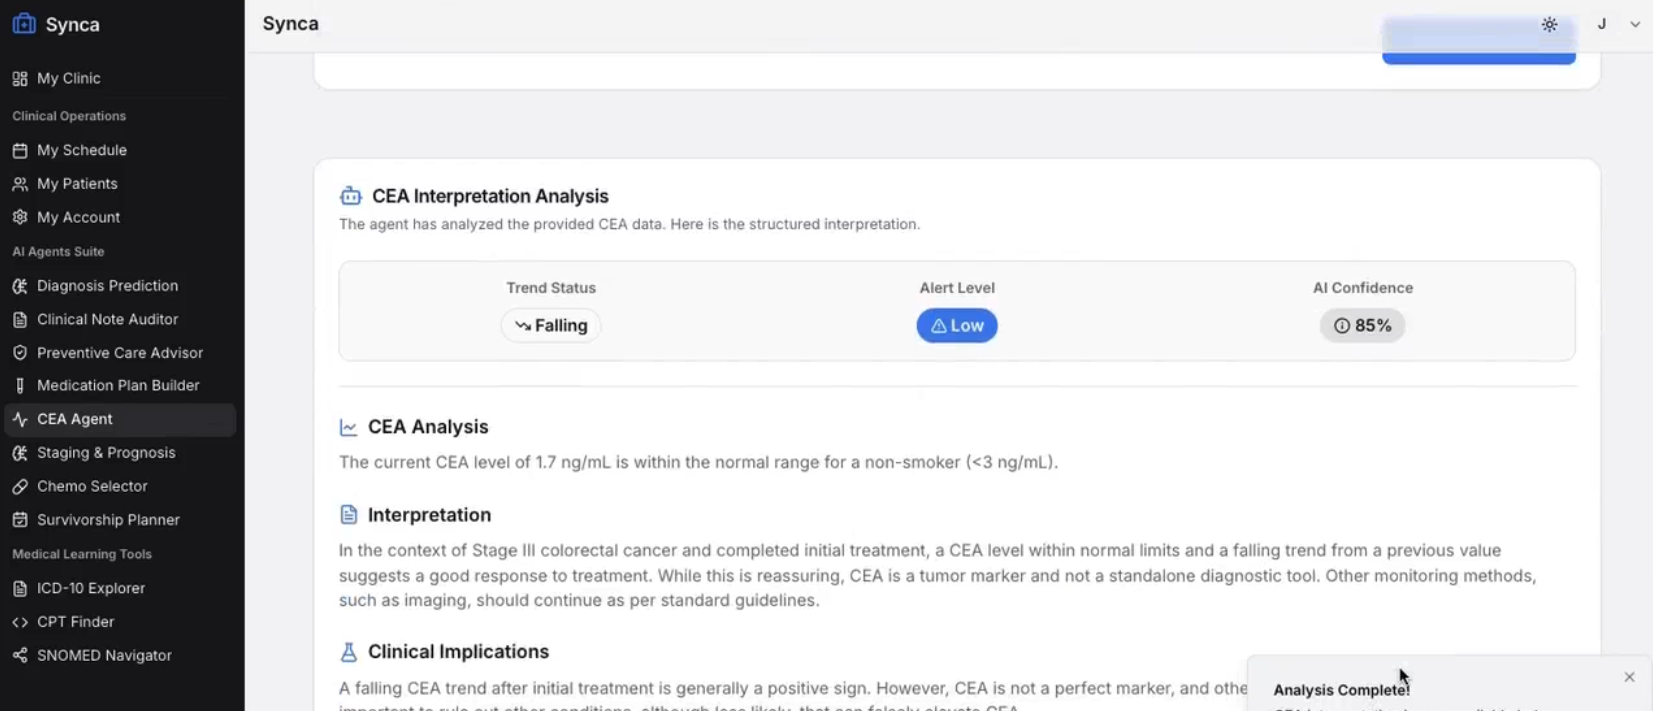Click the Falling trend status badge
Viewport: 1653px width, 711px height.
click(x=551, y=326)
